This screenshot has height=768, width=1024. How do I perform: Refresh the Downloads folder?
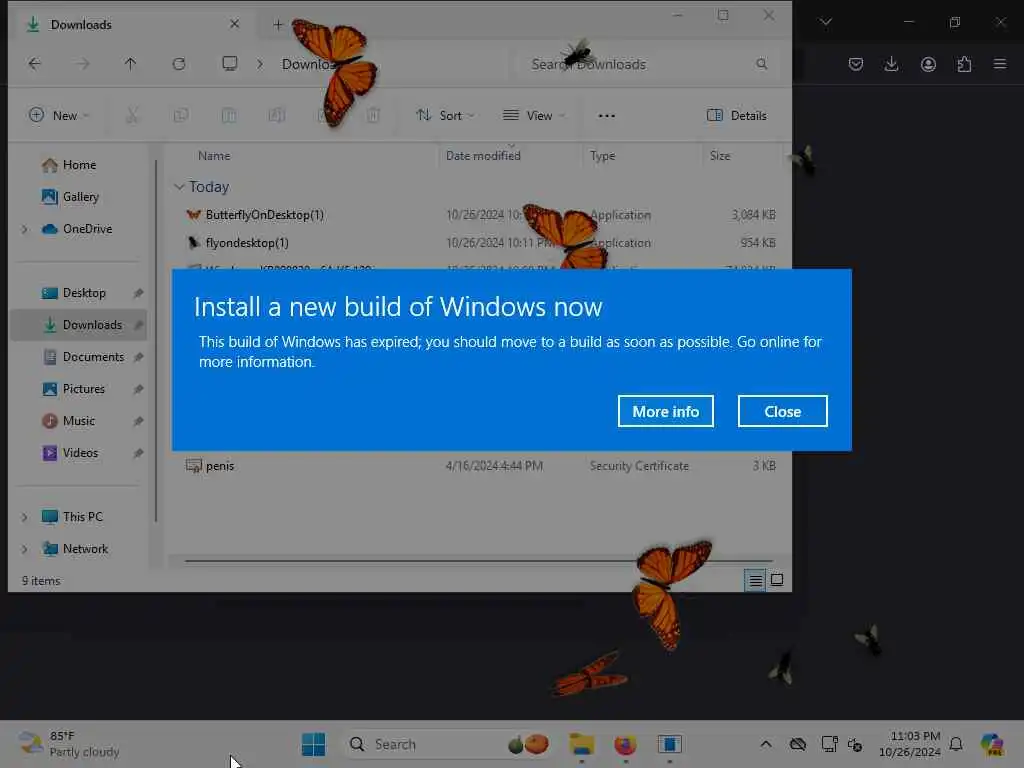(179, 64)
